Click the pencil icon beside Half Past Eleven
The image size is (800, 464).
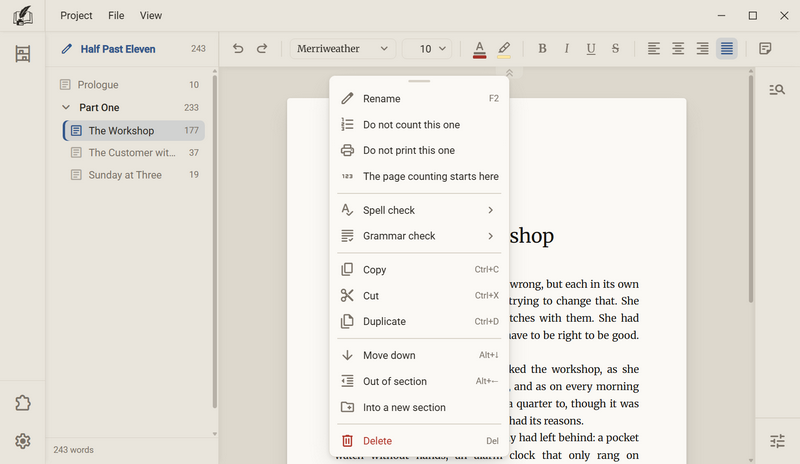(x=67, y=49)
